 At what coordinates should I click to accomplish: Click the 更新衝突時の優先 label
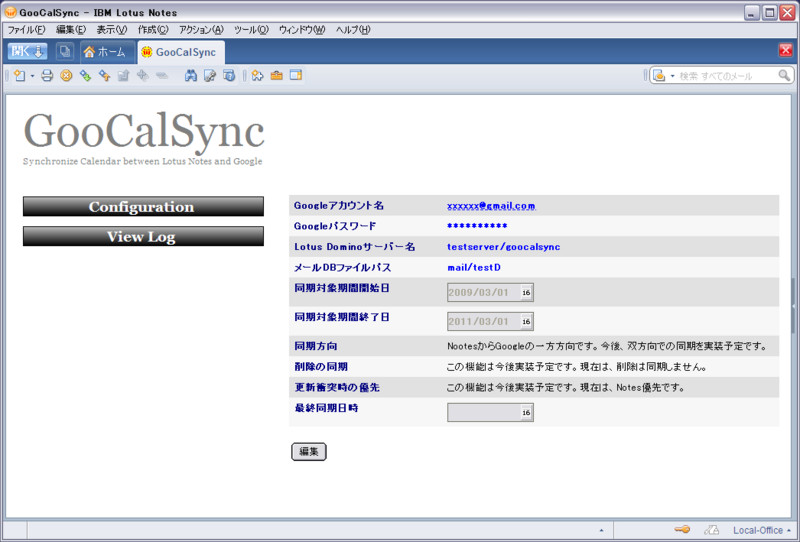tap(337, 387)
